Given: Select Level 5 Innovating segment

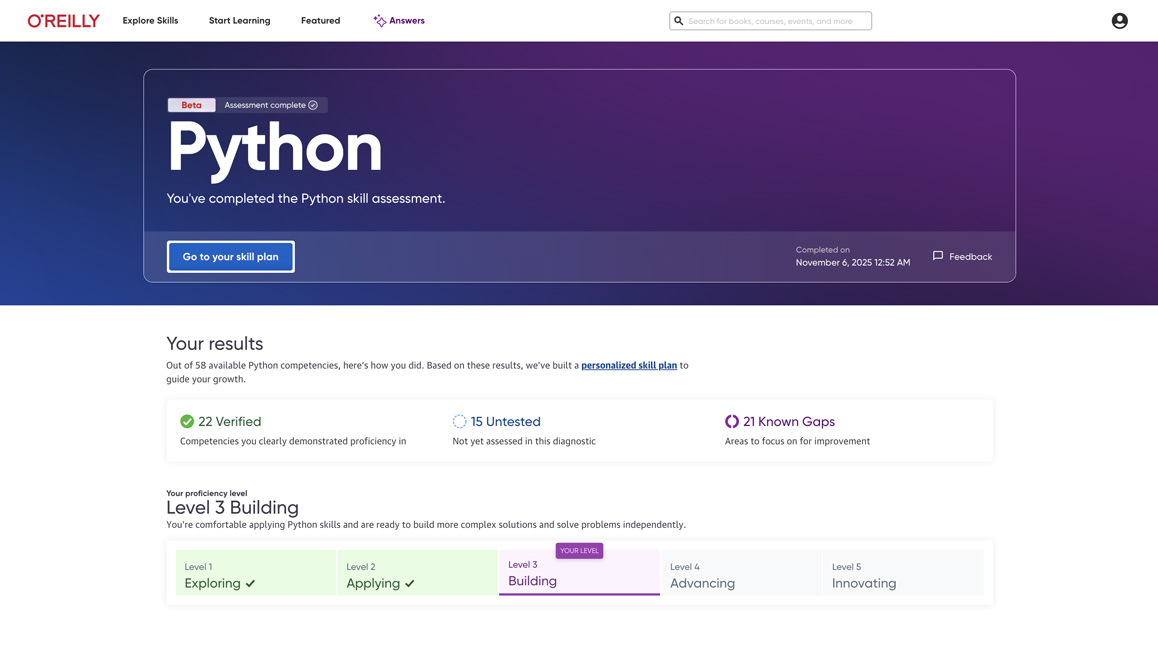Looking at the screenshot, I should pos(903,574).
